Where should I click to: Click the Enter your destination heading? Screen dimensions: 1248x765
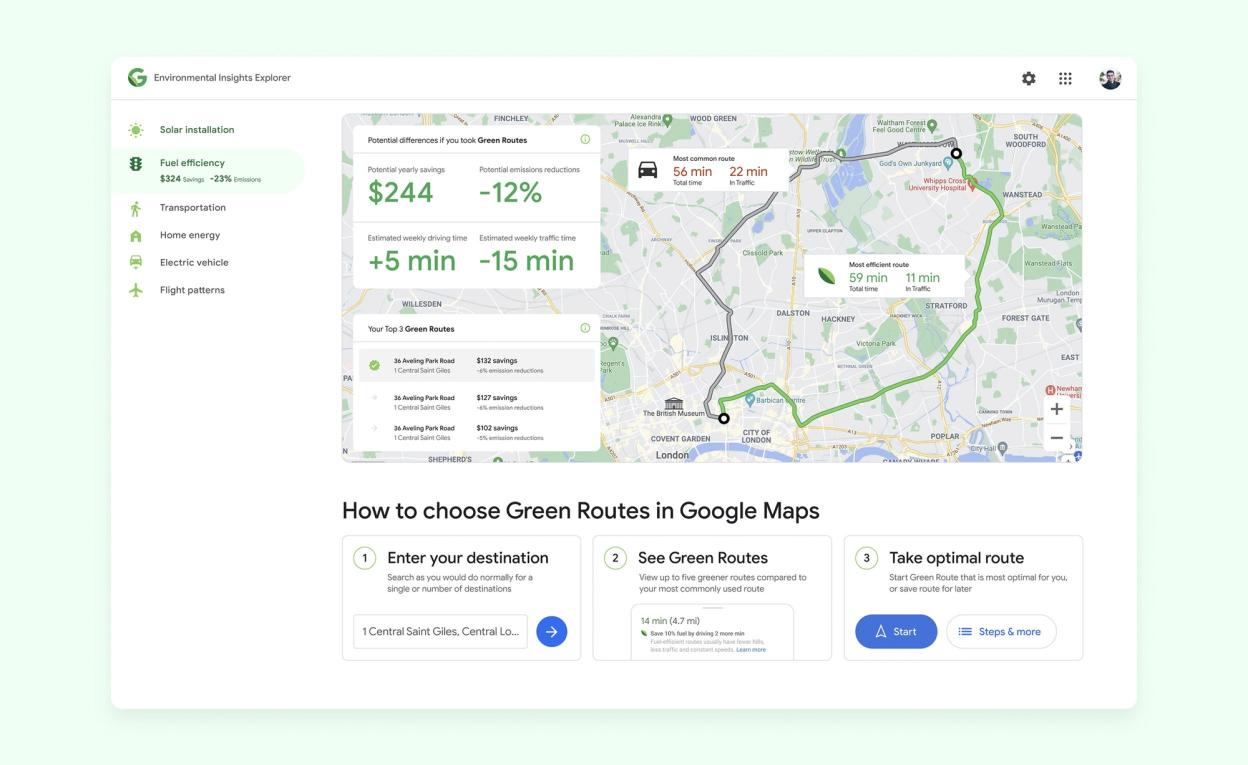point(468,558)
